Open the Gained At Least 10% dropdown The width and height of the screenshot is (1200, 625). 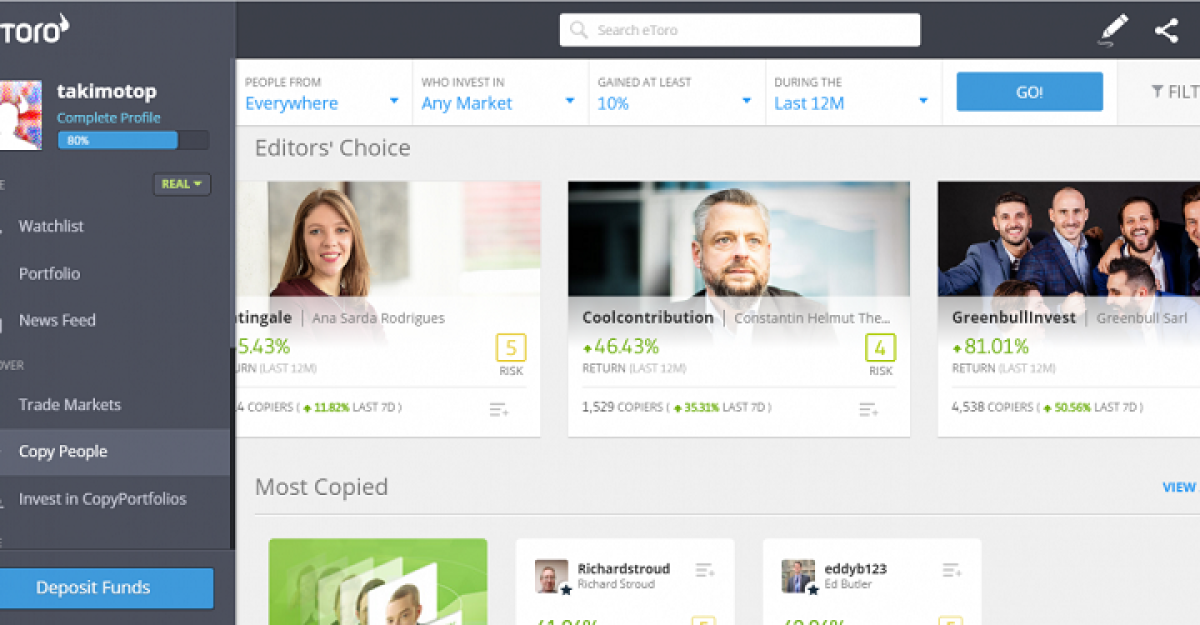coord(677,92)
